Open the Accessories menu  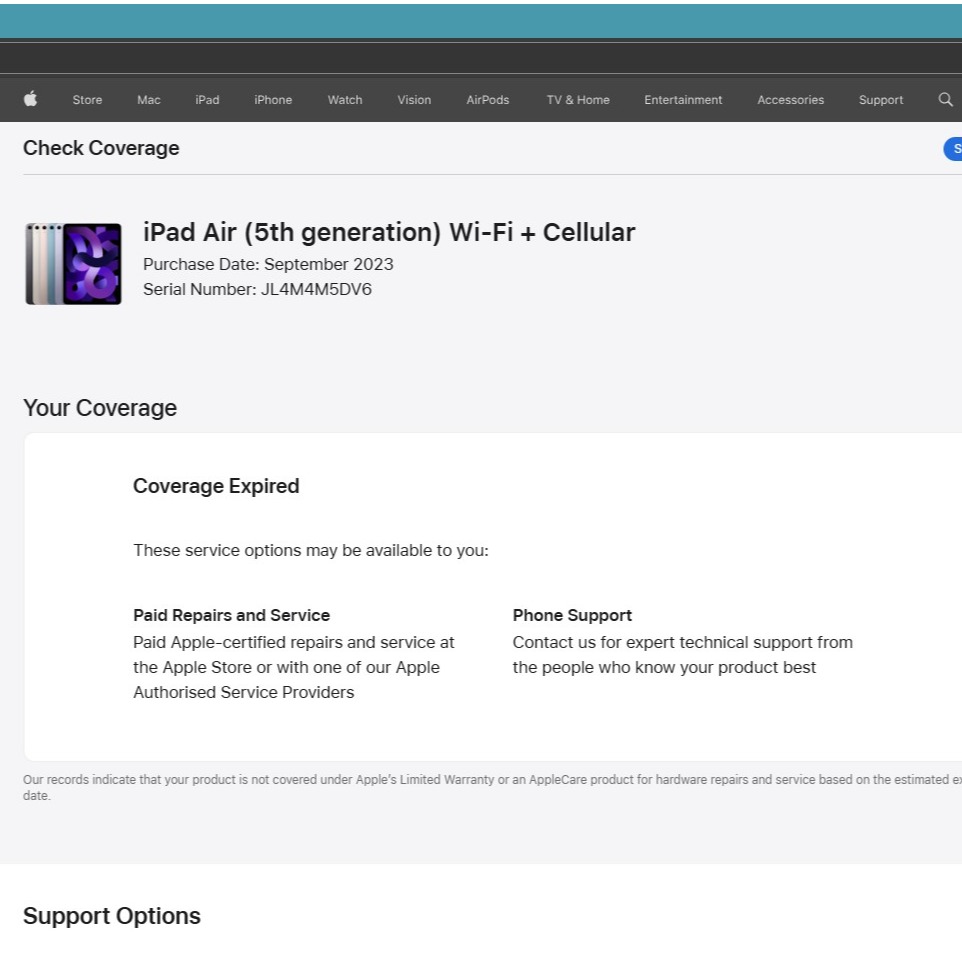point(790,100)
